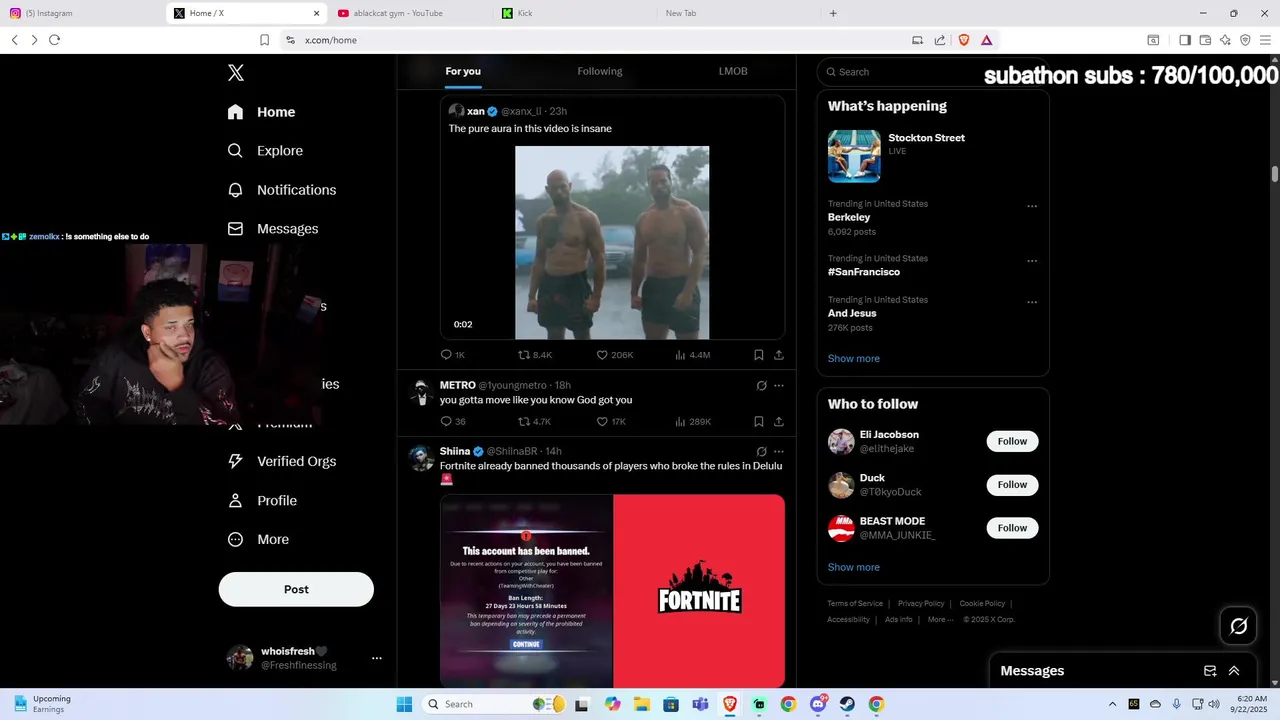
Task: Click Show more under What's happening
Action: tap(854, 359)
